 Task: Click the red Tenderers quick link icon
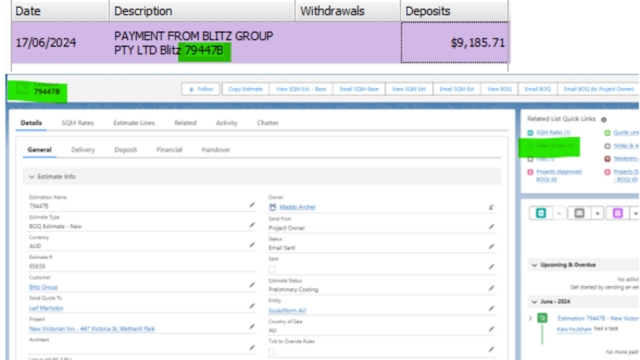tap(607, 159)
